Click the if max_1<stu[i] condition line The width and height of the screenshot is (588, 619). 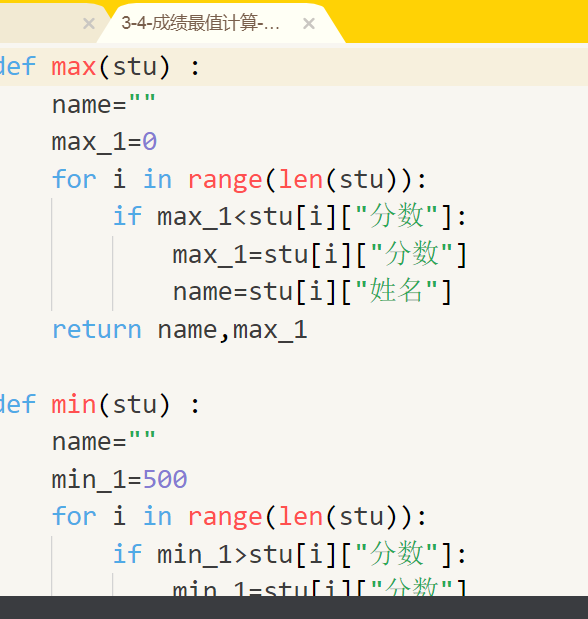click(290, 217)
